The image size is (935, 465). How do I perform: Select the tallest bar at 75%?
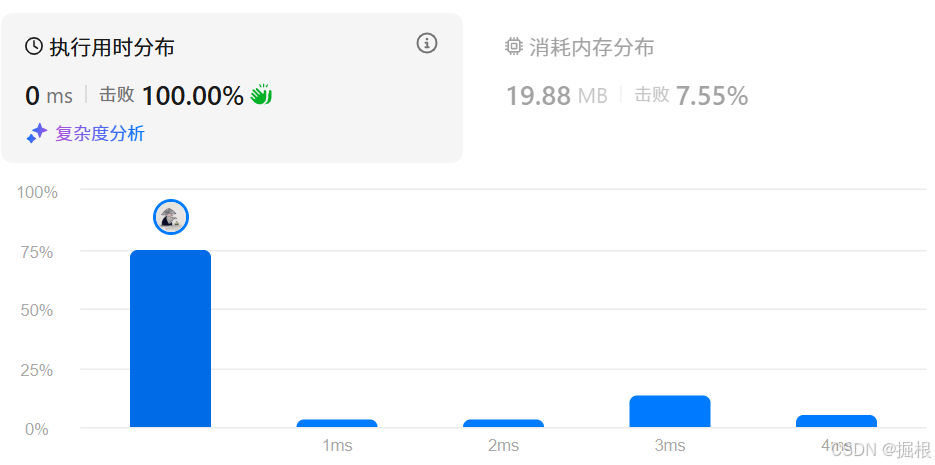coord(171,339)
